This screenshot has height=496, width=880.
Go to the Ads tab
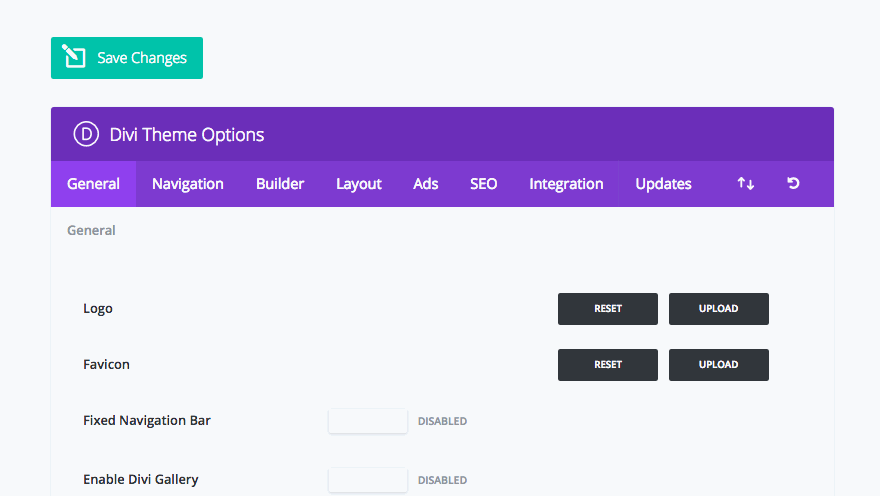(x=426, y=184)
